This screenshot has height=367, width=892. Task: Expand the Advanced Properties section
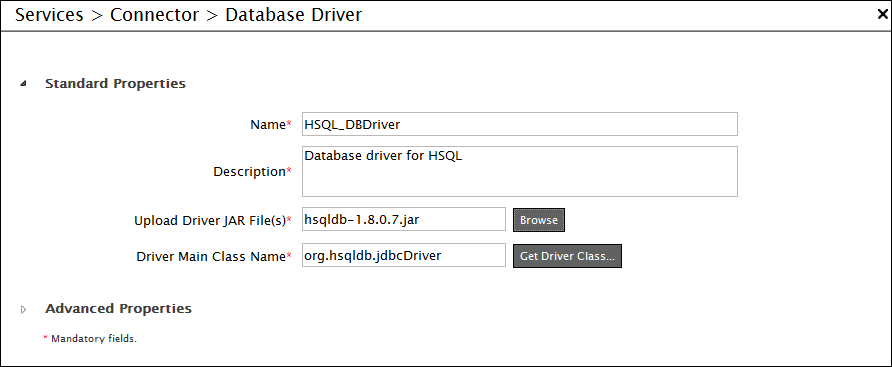[x=23, y=310]
